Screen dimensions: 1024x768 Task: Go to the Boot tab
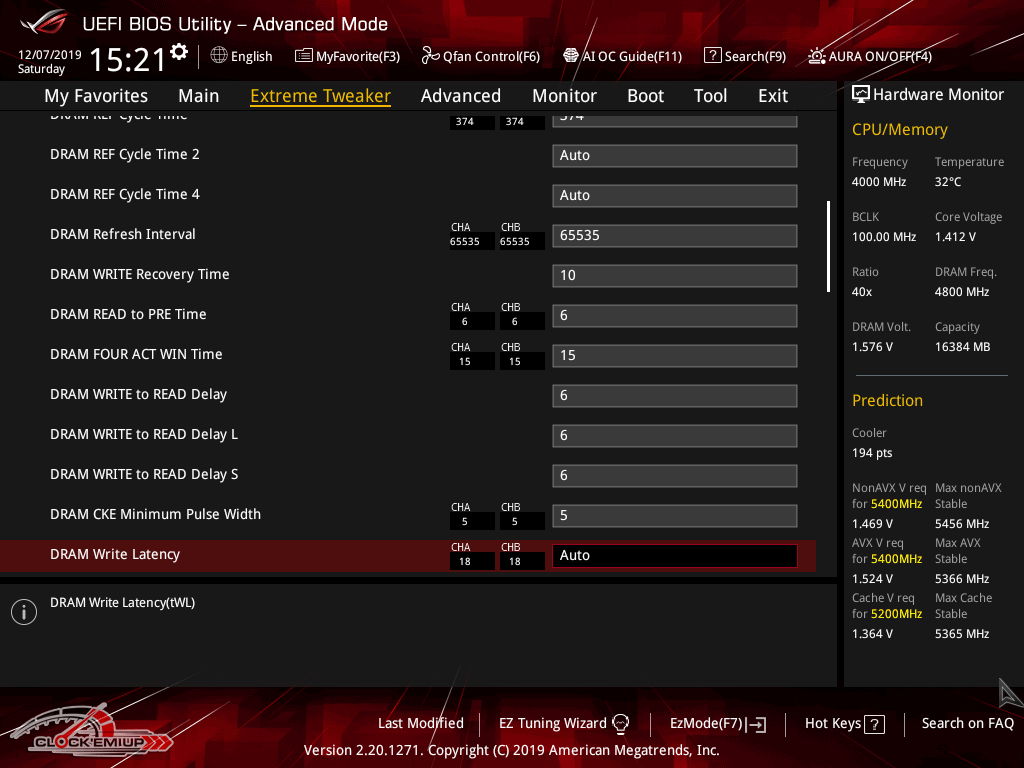(645, 96)
